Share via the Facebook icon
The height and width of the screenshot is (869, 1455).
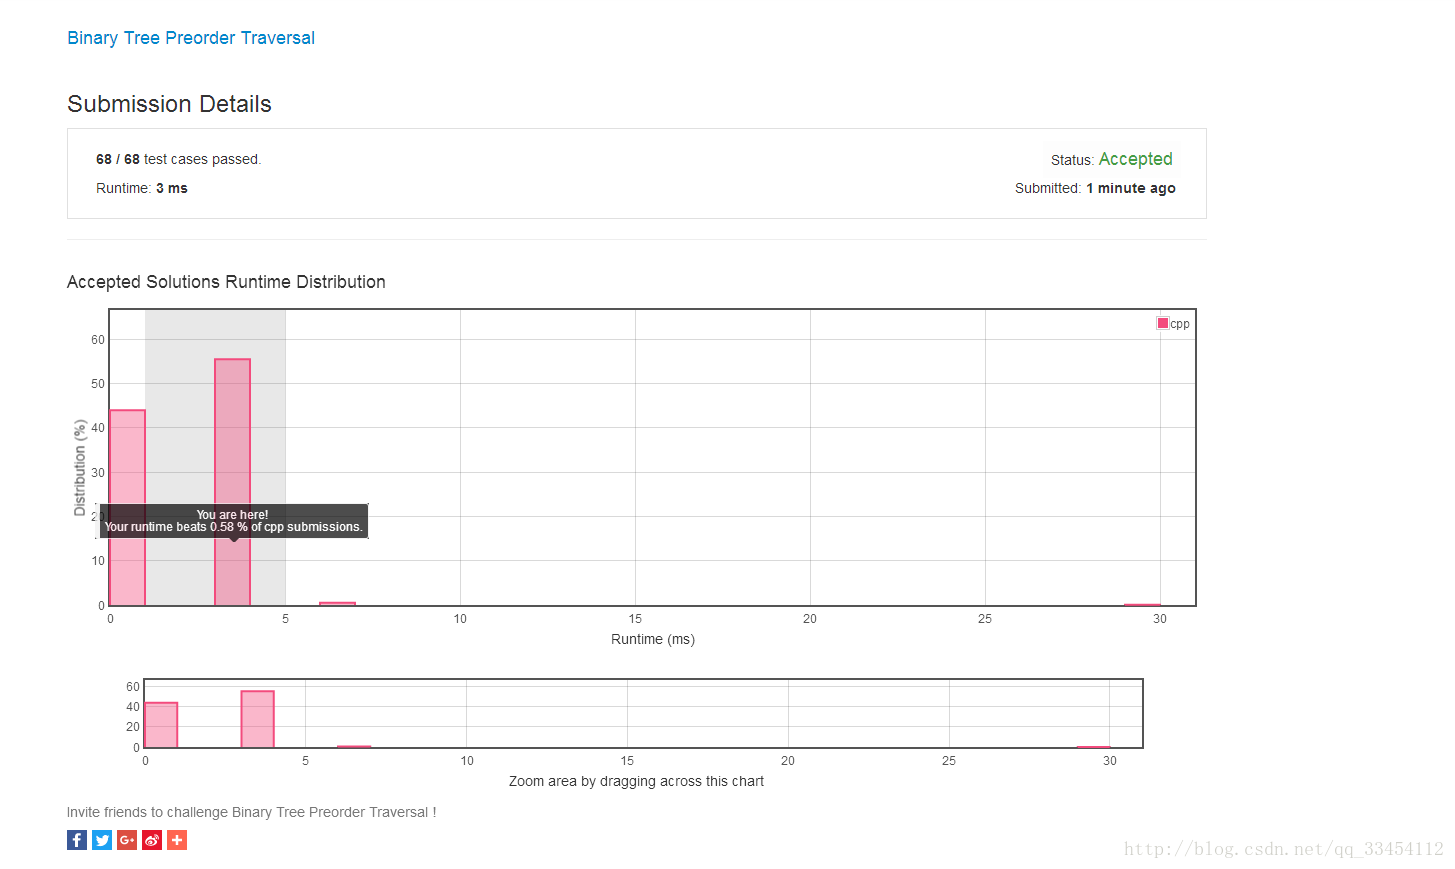77,840
